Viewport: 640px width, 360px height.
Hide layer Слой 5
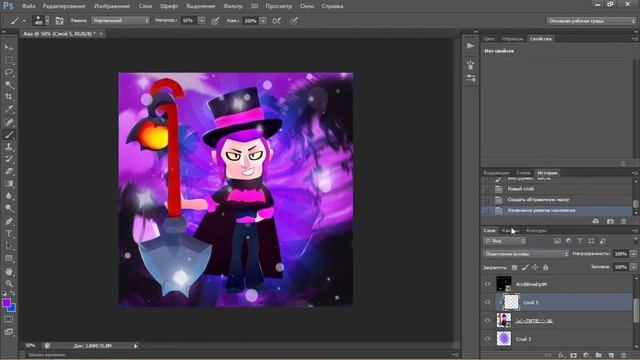487,302
